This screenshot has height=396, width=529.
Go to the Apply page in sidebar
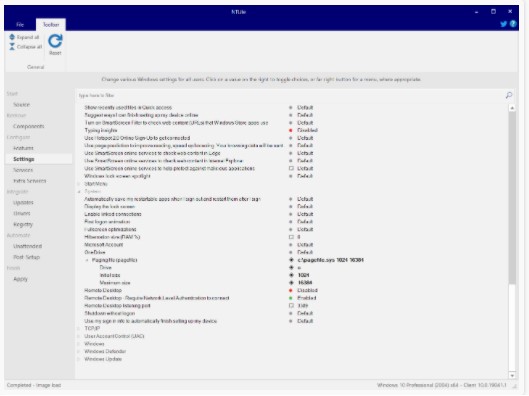21,279
